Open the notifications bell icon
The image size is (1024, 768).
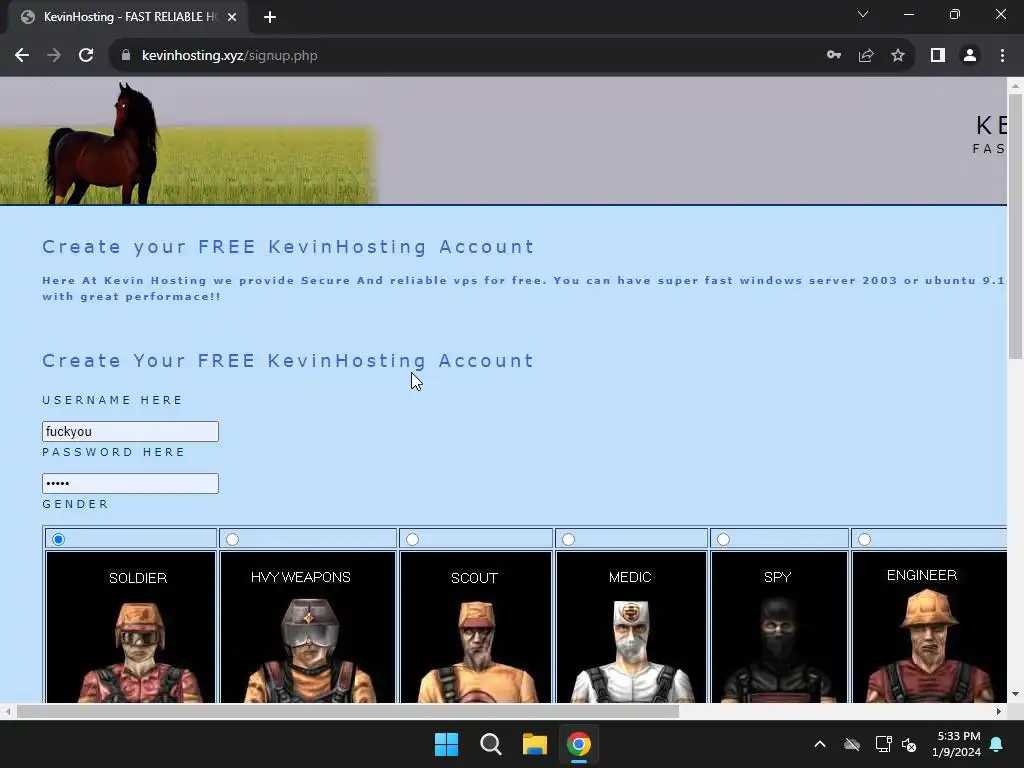tap(997, 744)
